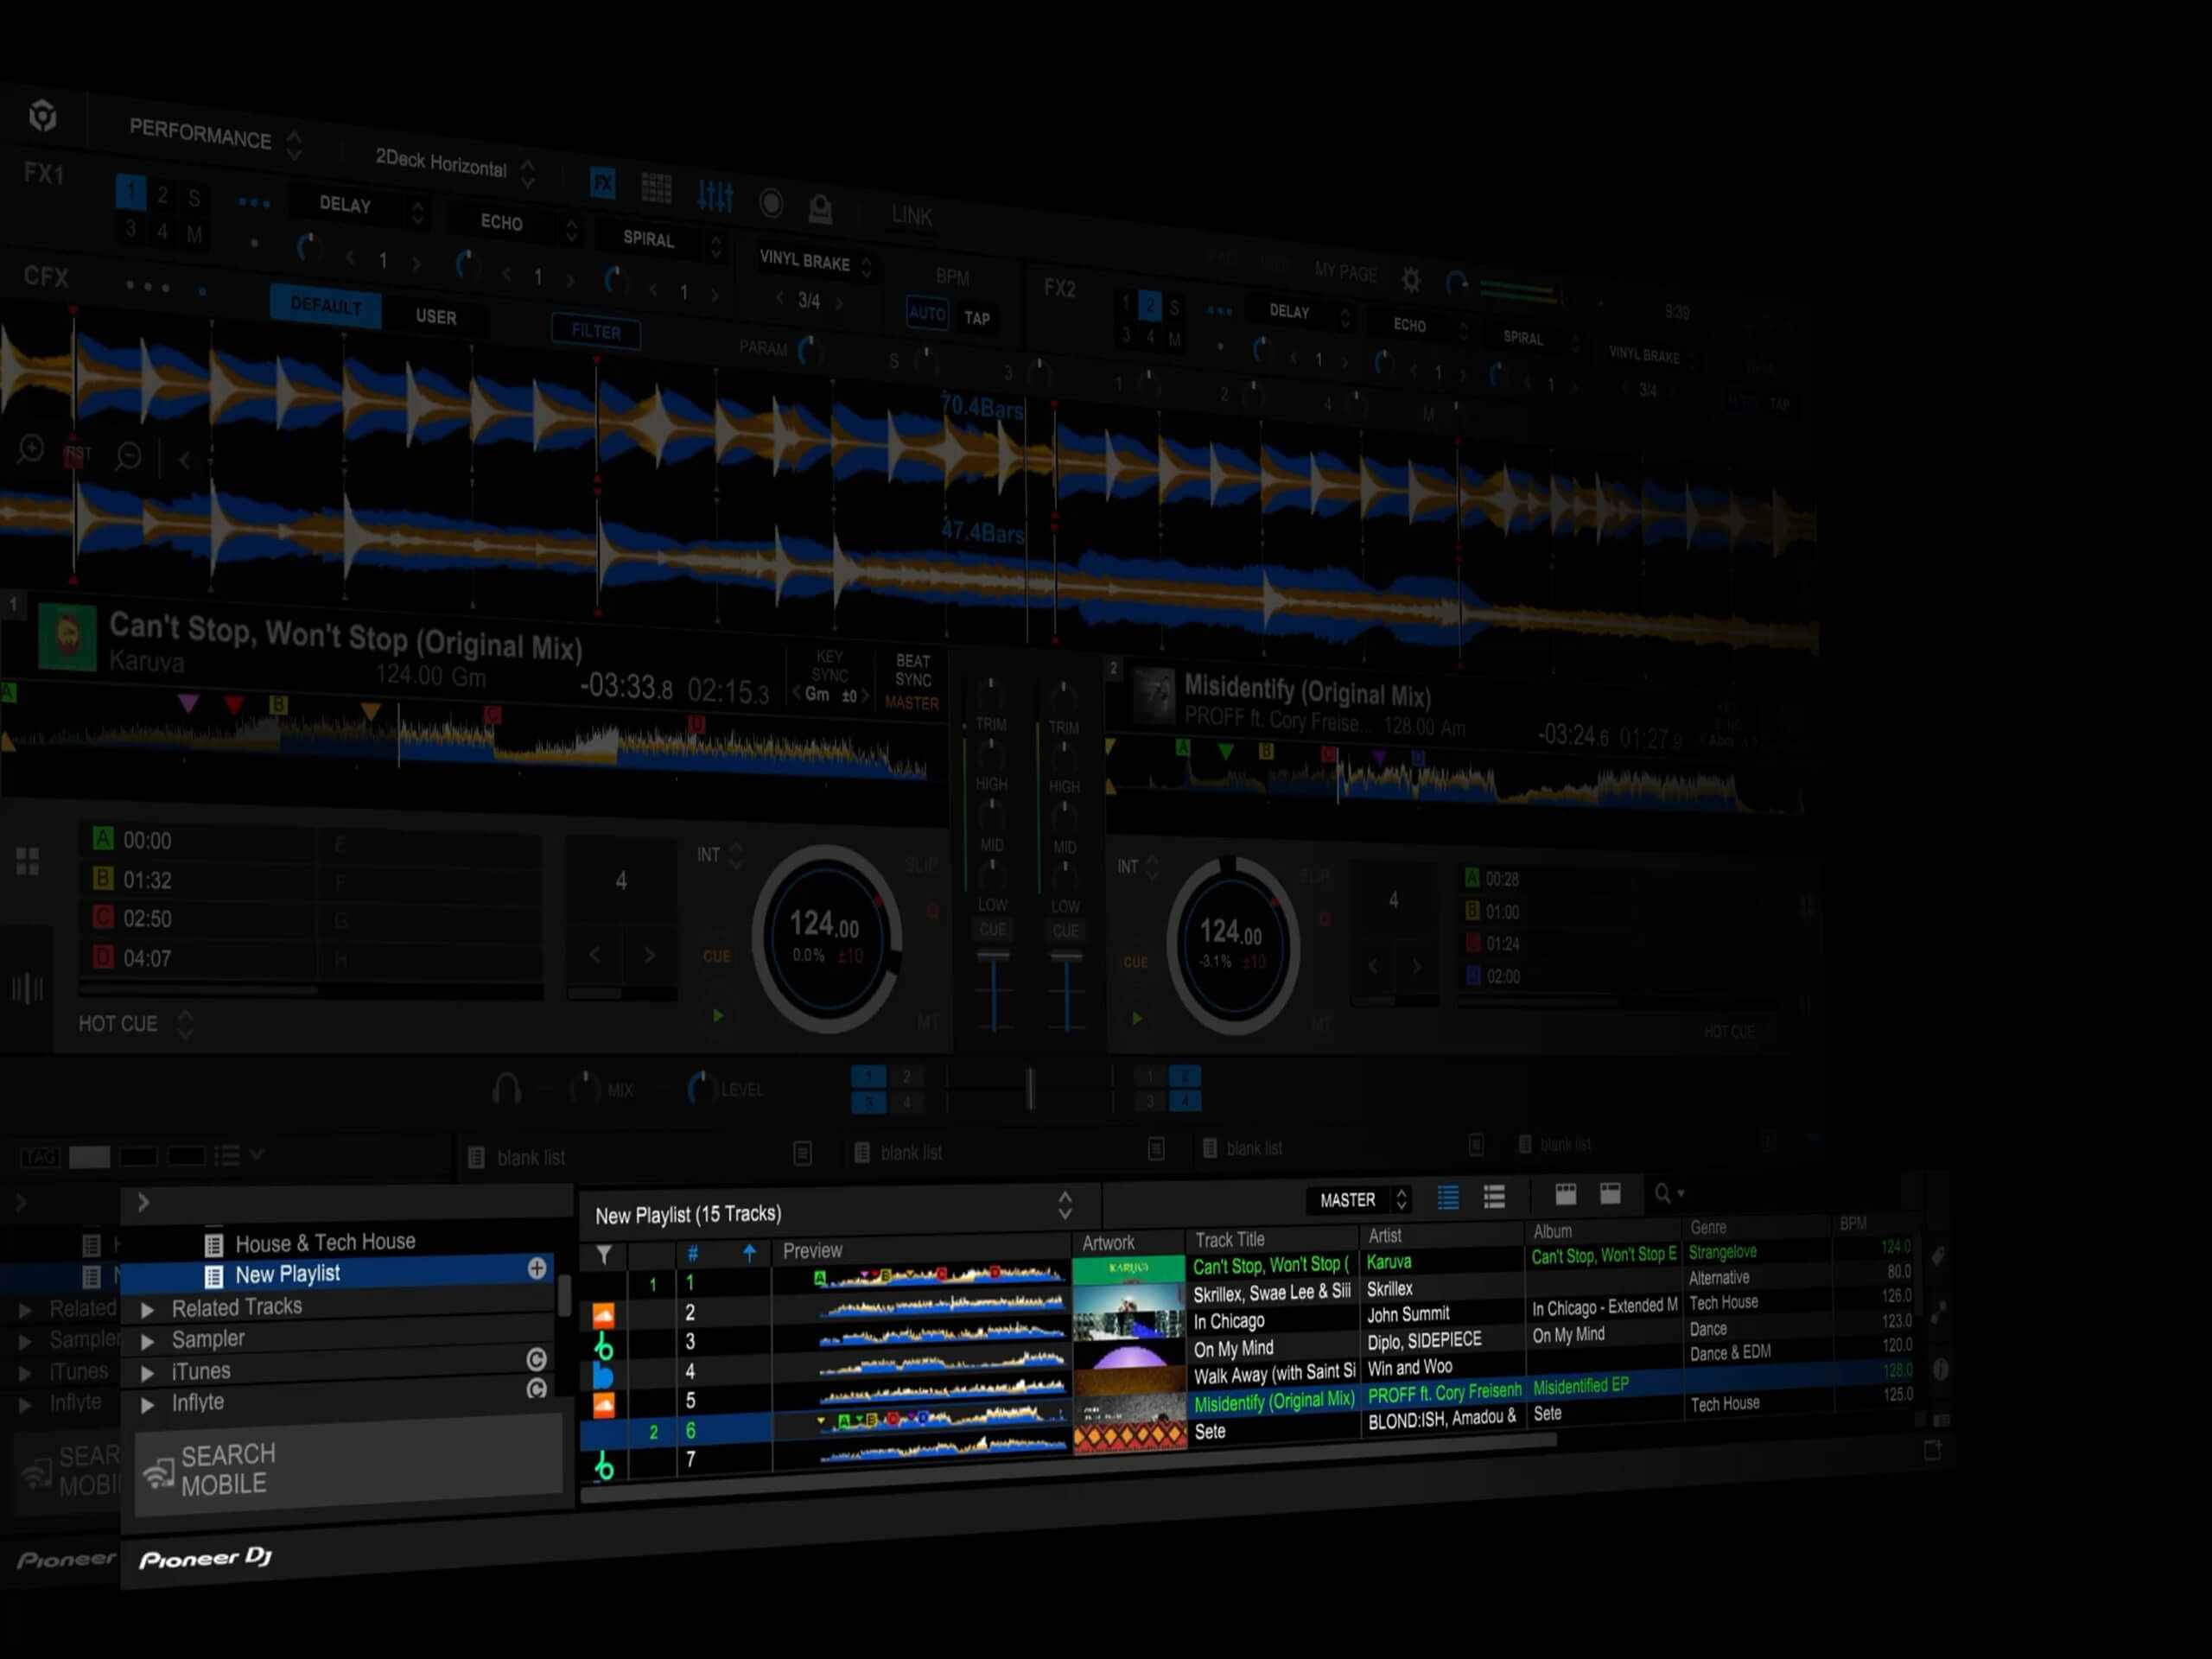Click the track filter funnel icon
The height and width of the screenshot is (1659, 2212).
[604, 1254]
